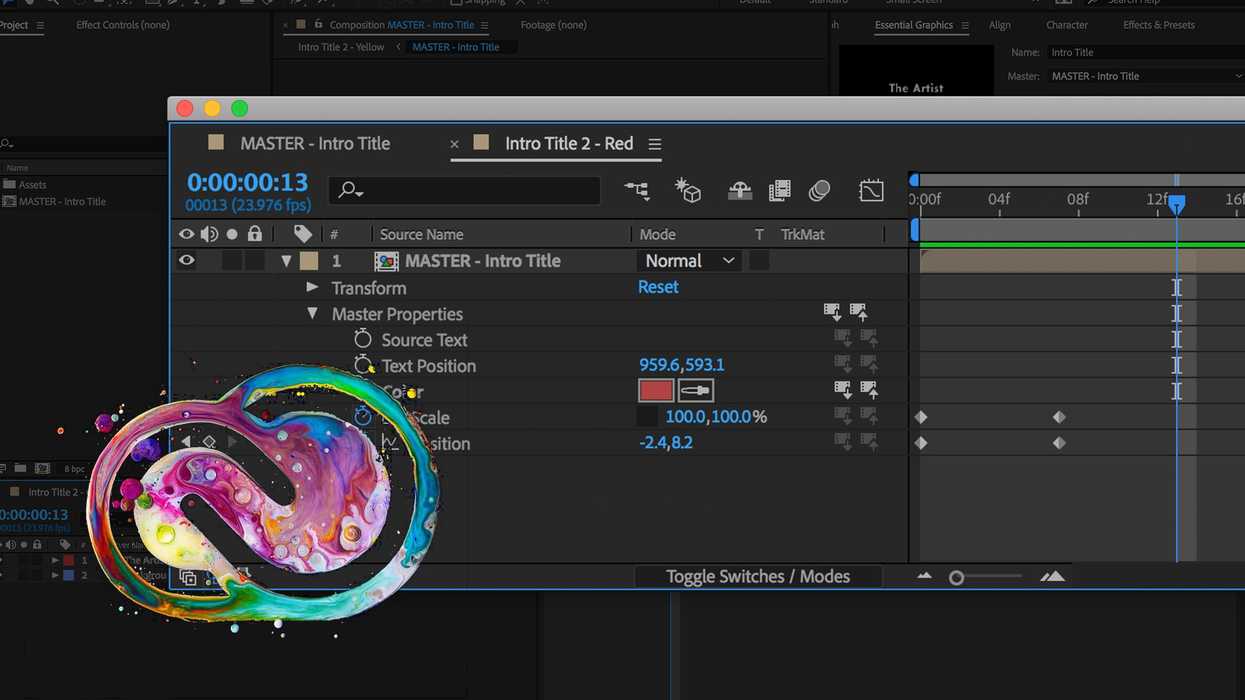Toggle constrain proportions box beside Scale value
The image size is (1245, 700).
point(648,416)
